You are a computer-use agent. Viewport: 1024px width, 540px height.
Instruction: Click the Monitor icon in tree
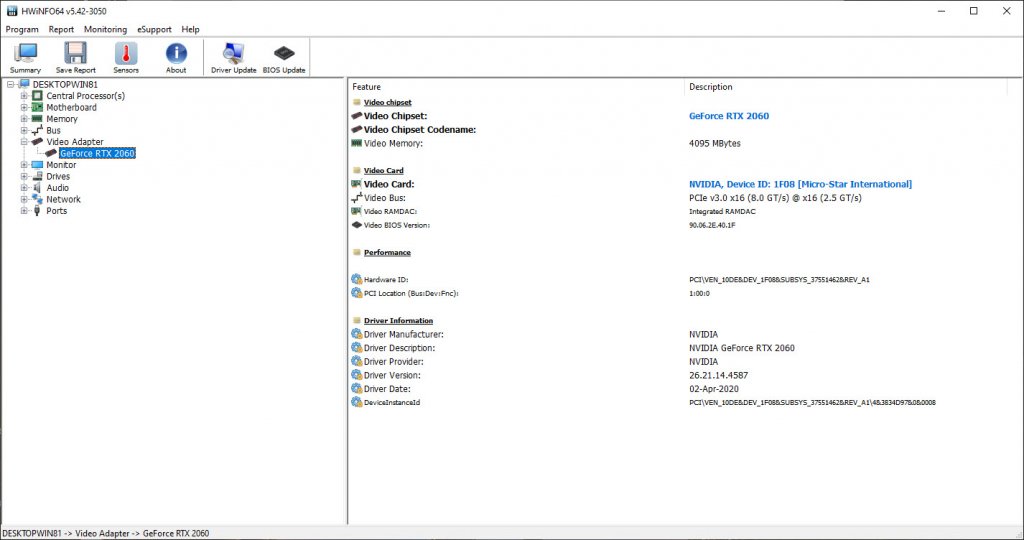tap(37, 165)
